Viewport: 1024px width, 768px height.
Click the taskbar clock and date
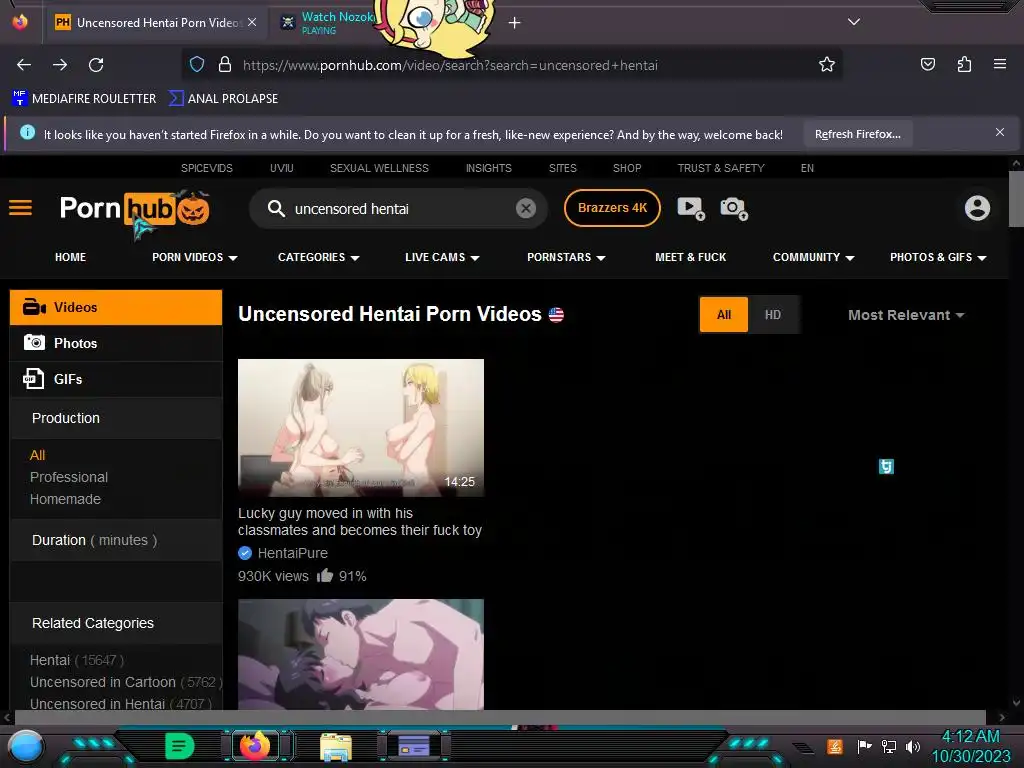pyautogui.click(x=971, y=746)
